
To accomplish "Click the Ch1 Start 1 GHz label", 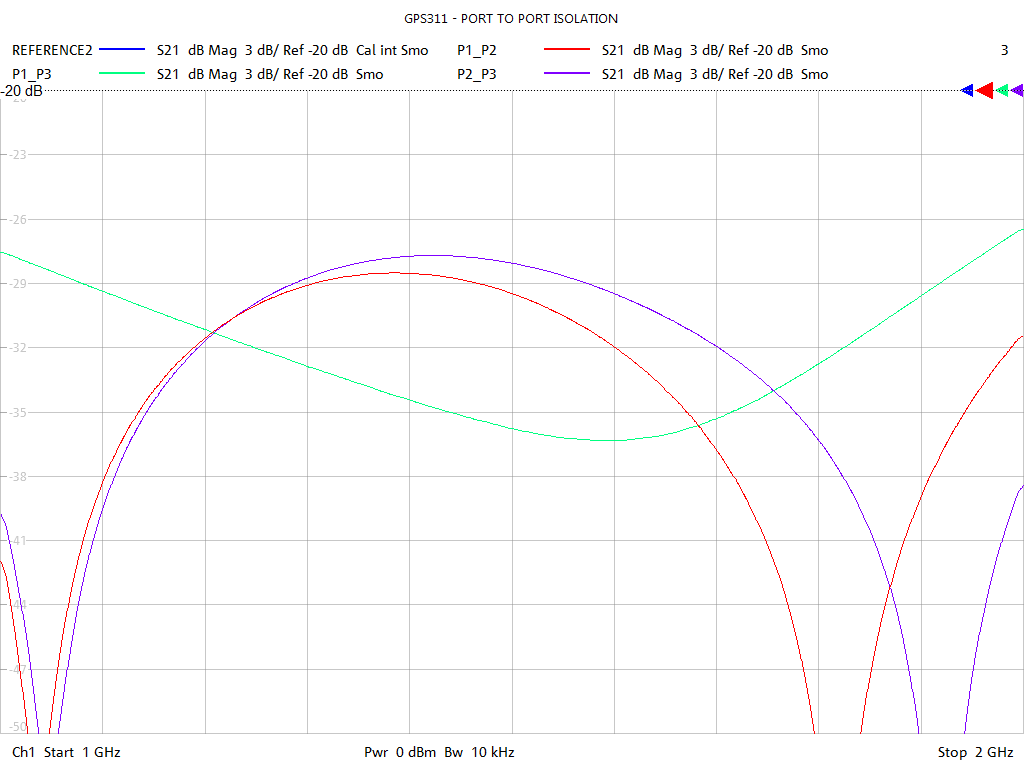I will coord(66,752).
